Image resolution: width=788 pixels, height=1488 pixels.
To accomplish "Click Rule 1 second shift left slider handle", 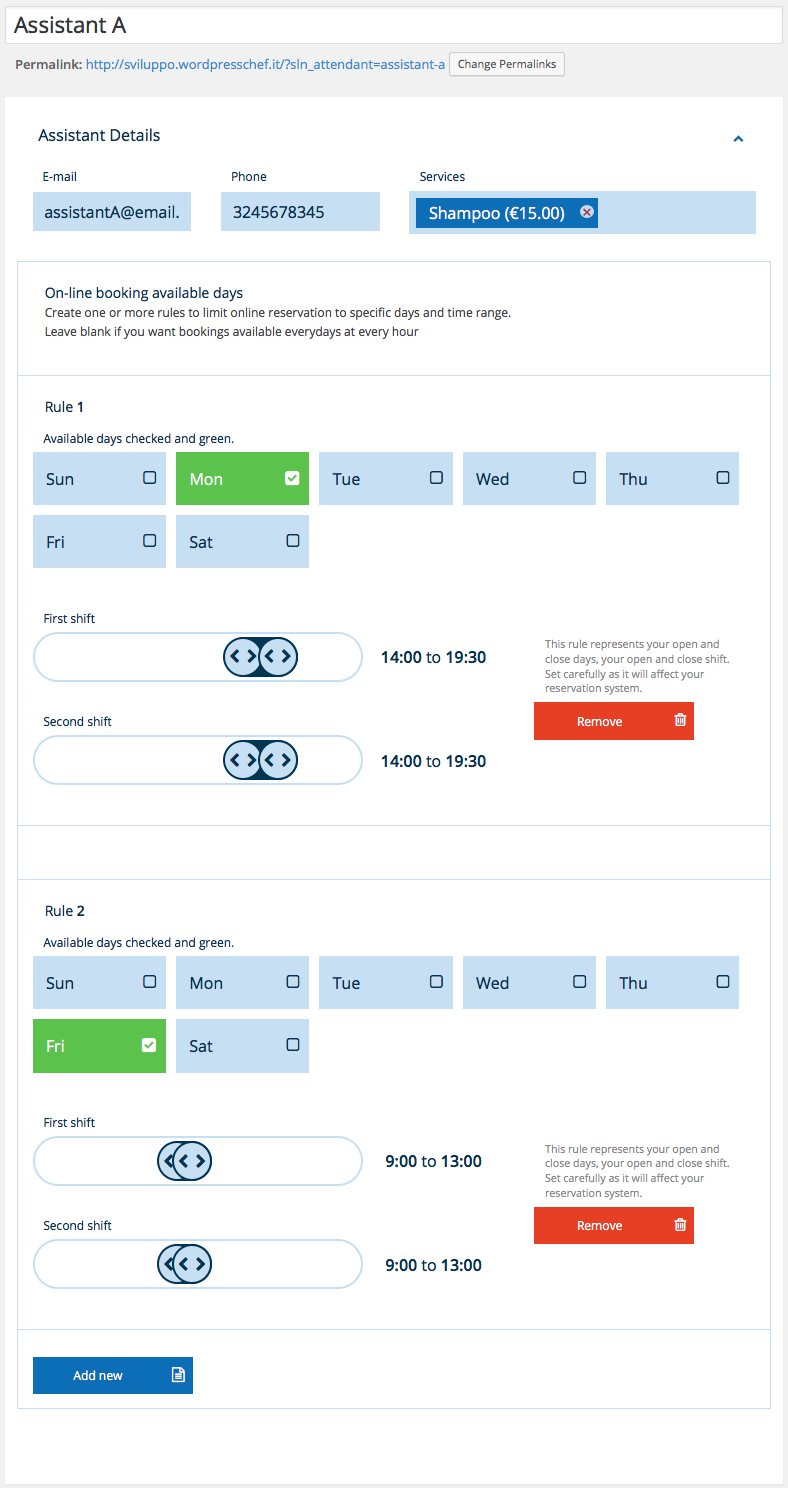I will [x=242, y=761].
